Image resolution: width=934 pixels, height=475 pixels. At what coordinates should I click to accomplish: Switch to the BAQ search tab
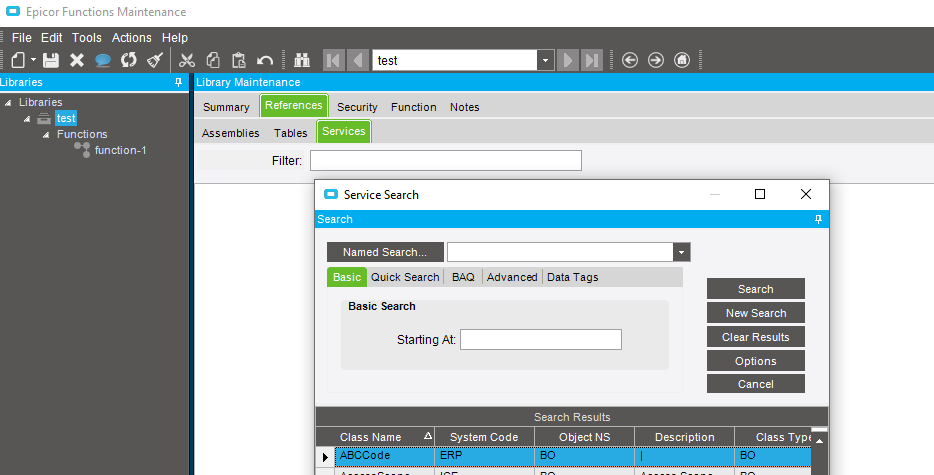pos(463,277)
